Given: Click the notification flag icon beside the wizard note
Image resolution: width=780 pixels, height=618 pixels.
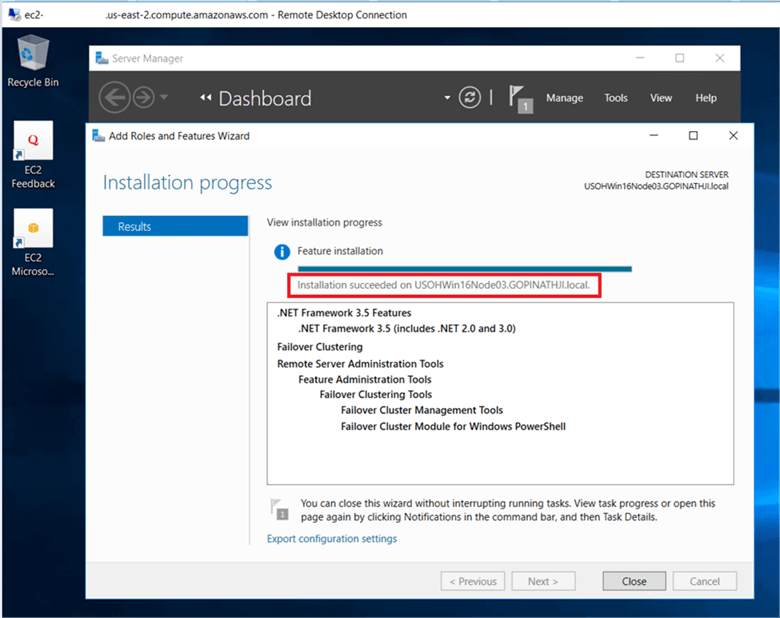Looking at the screenshot, I should pos(280,510).
